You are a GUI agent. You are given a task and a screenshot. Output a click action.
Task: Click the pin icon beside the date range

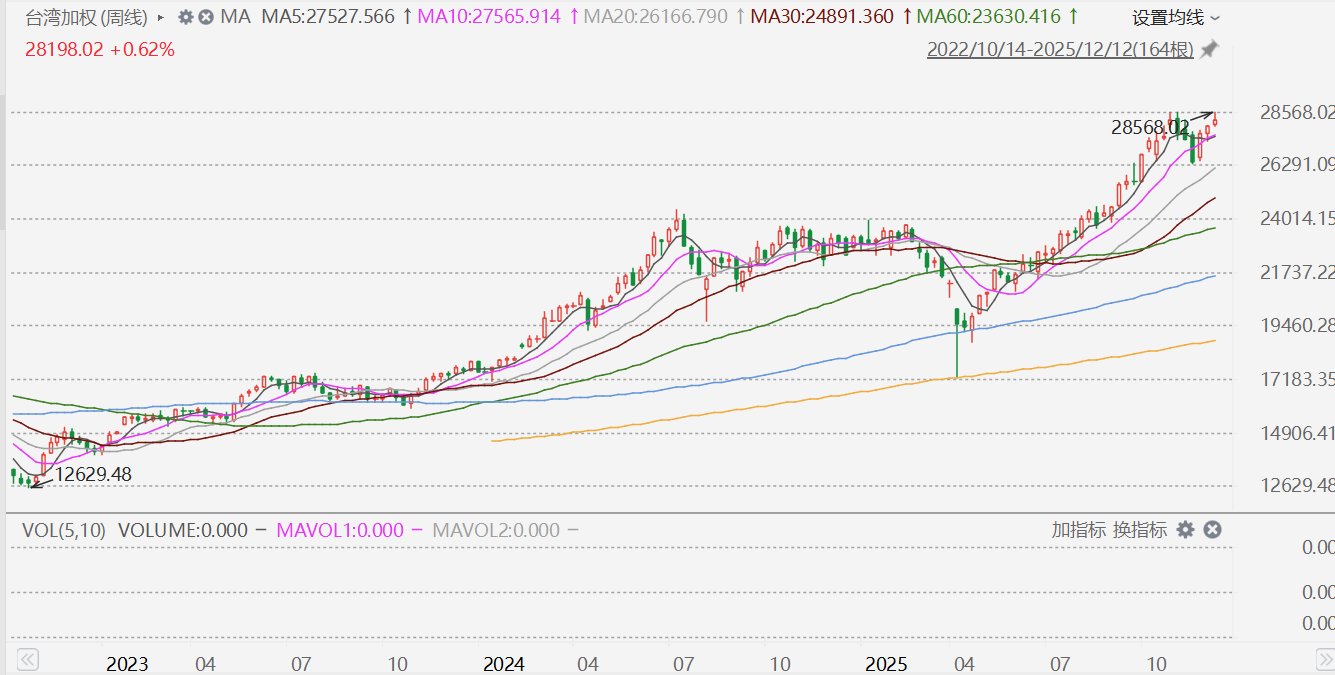[1209, 49]
